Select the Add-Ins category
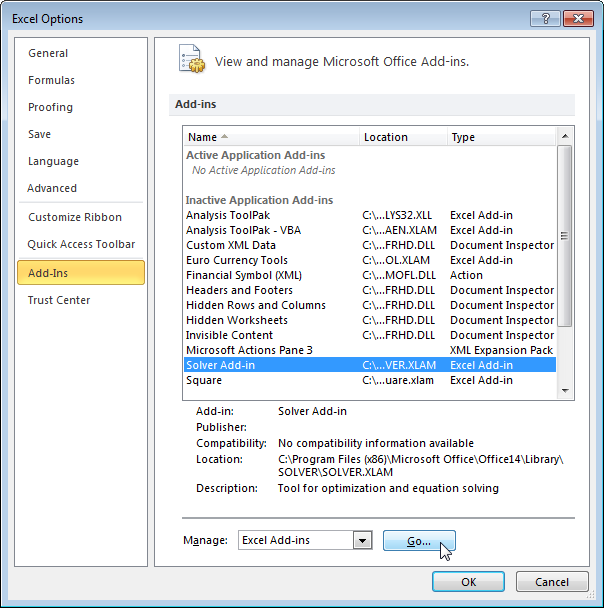The height and width of the screenshot is (608, 604). (81, 273)
